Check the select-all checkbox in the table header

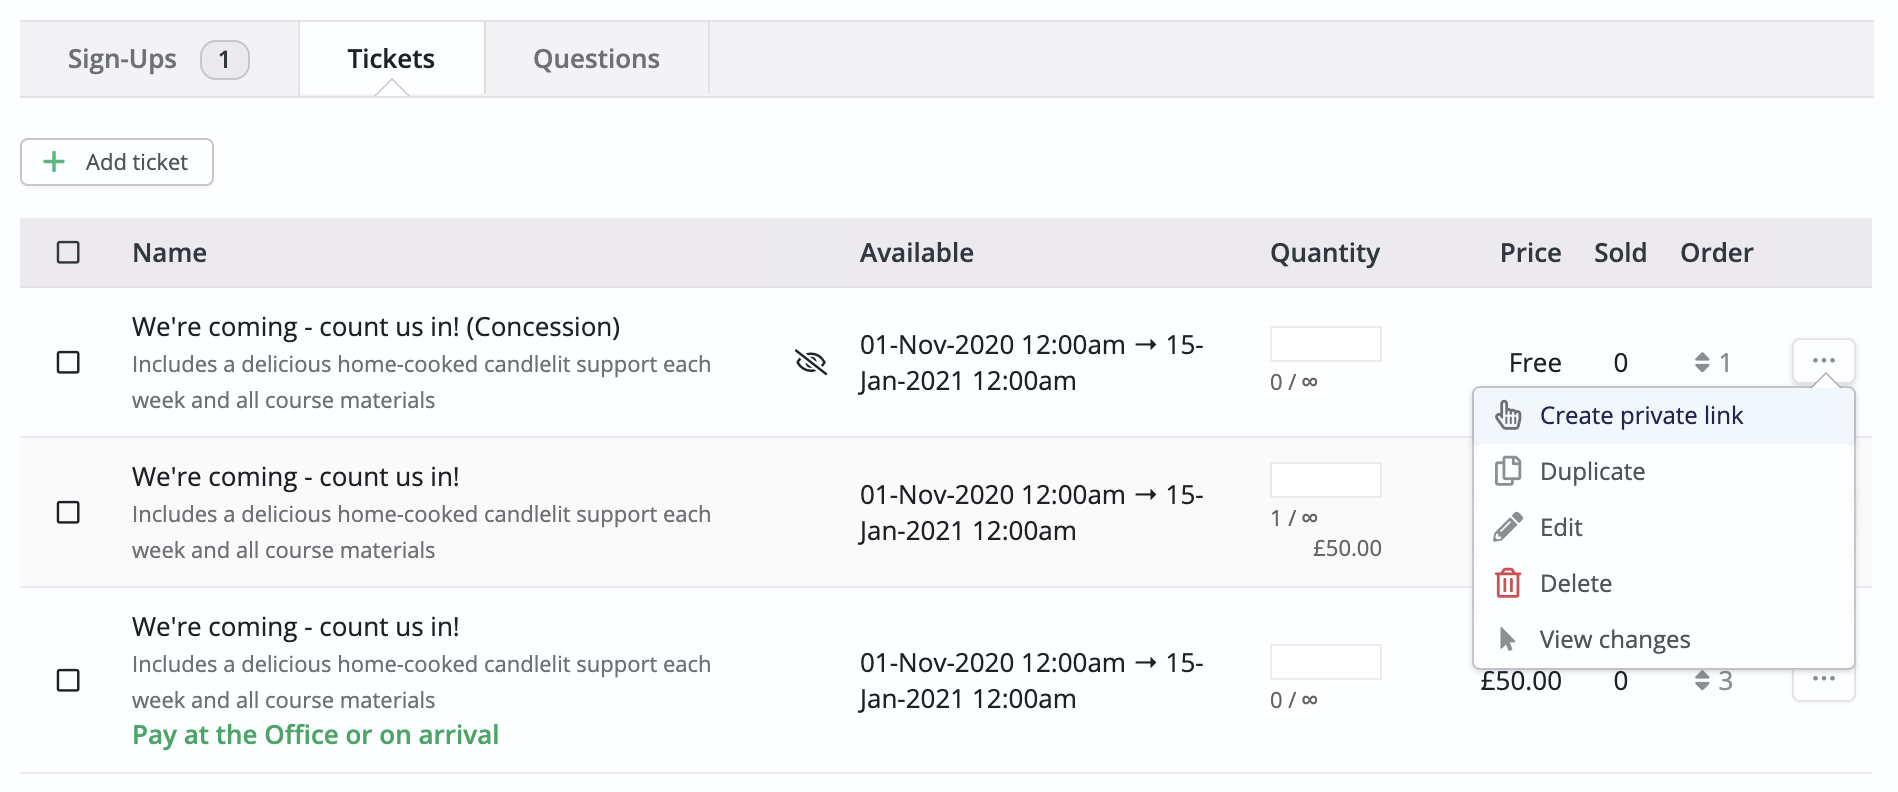point(68,253)
